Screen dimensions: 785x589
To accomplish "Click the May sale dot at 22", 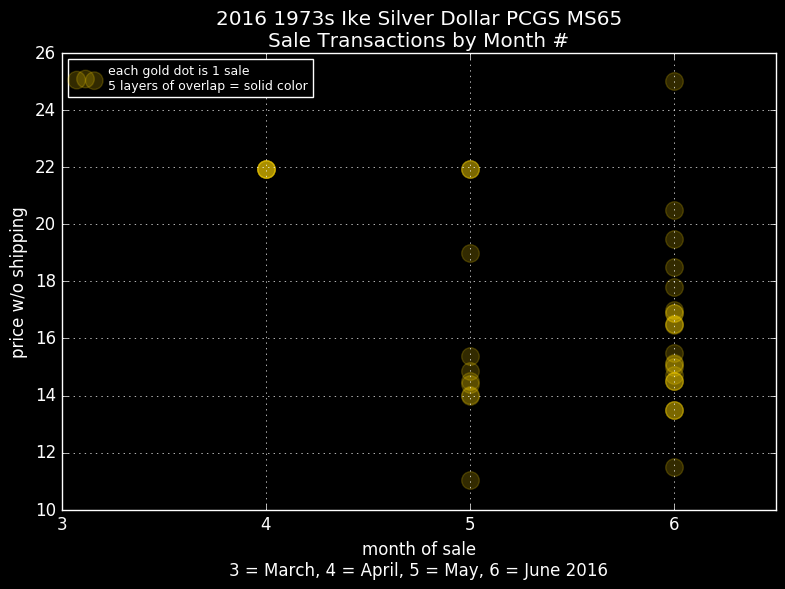I will [470, 170].
